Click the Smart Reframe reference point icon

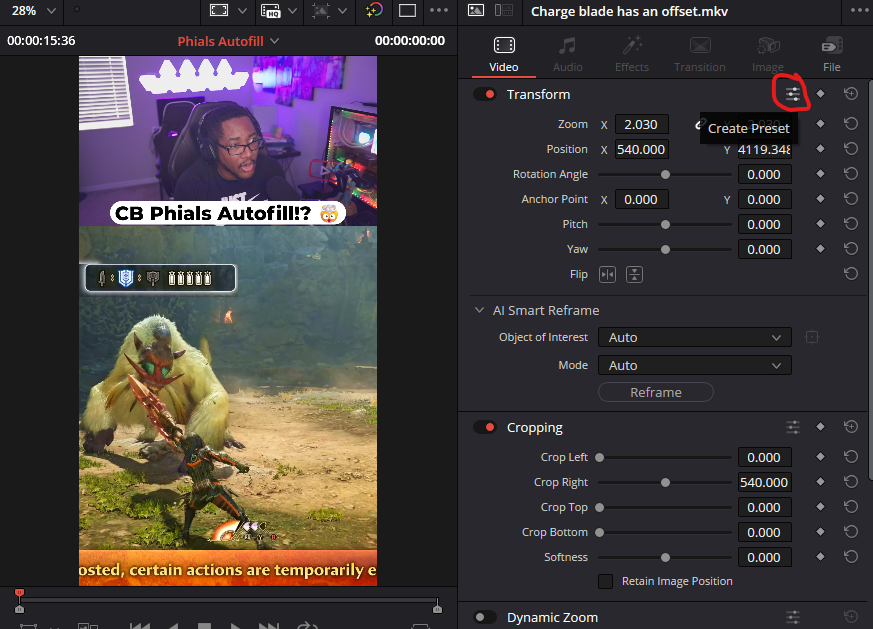point(812,337)
